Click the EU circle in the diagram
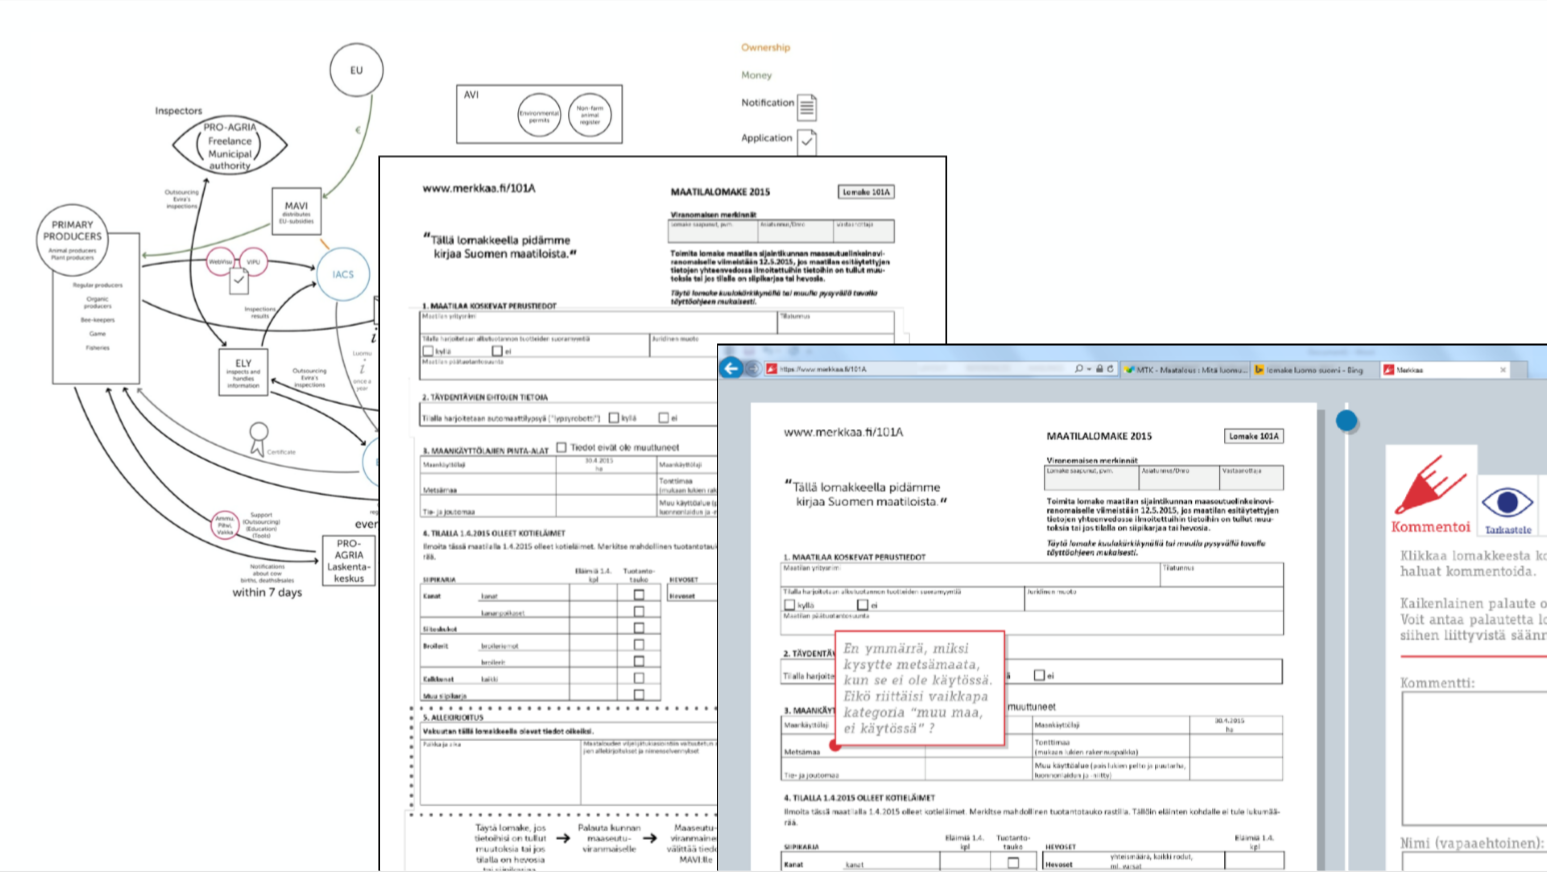The width and height of the screenshot is (1547, 872). click(x=356, y=70)
